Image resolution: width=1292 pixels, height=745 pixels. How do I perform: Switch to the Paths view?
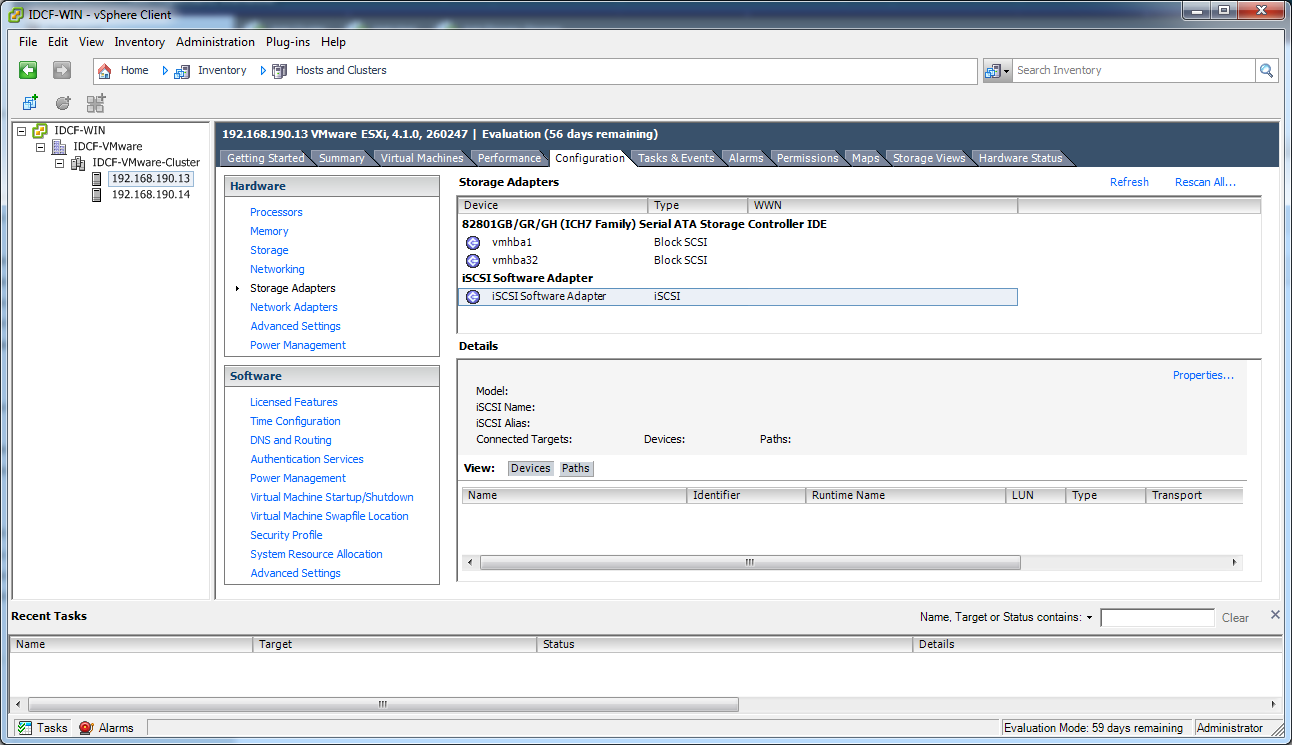pyautogui.click(x=575, y=467)
